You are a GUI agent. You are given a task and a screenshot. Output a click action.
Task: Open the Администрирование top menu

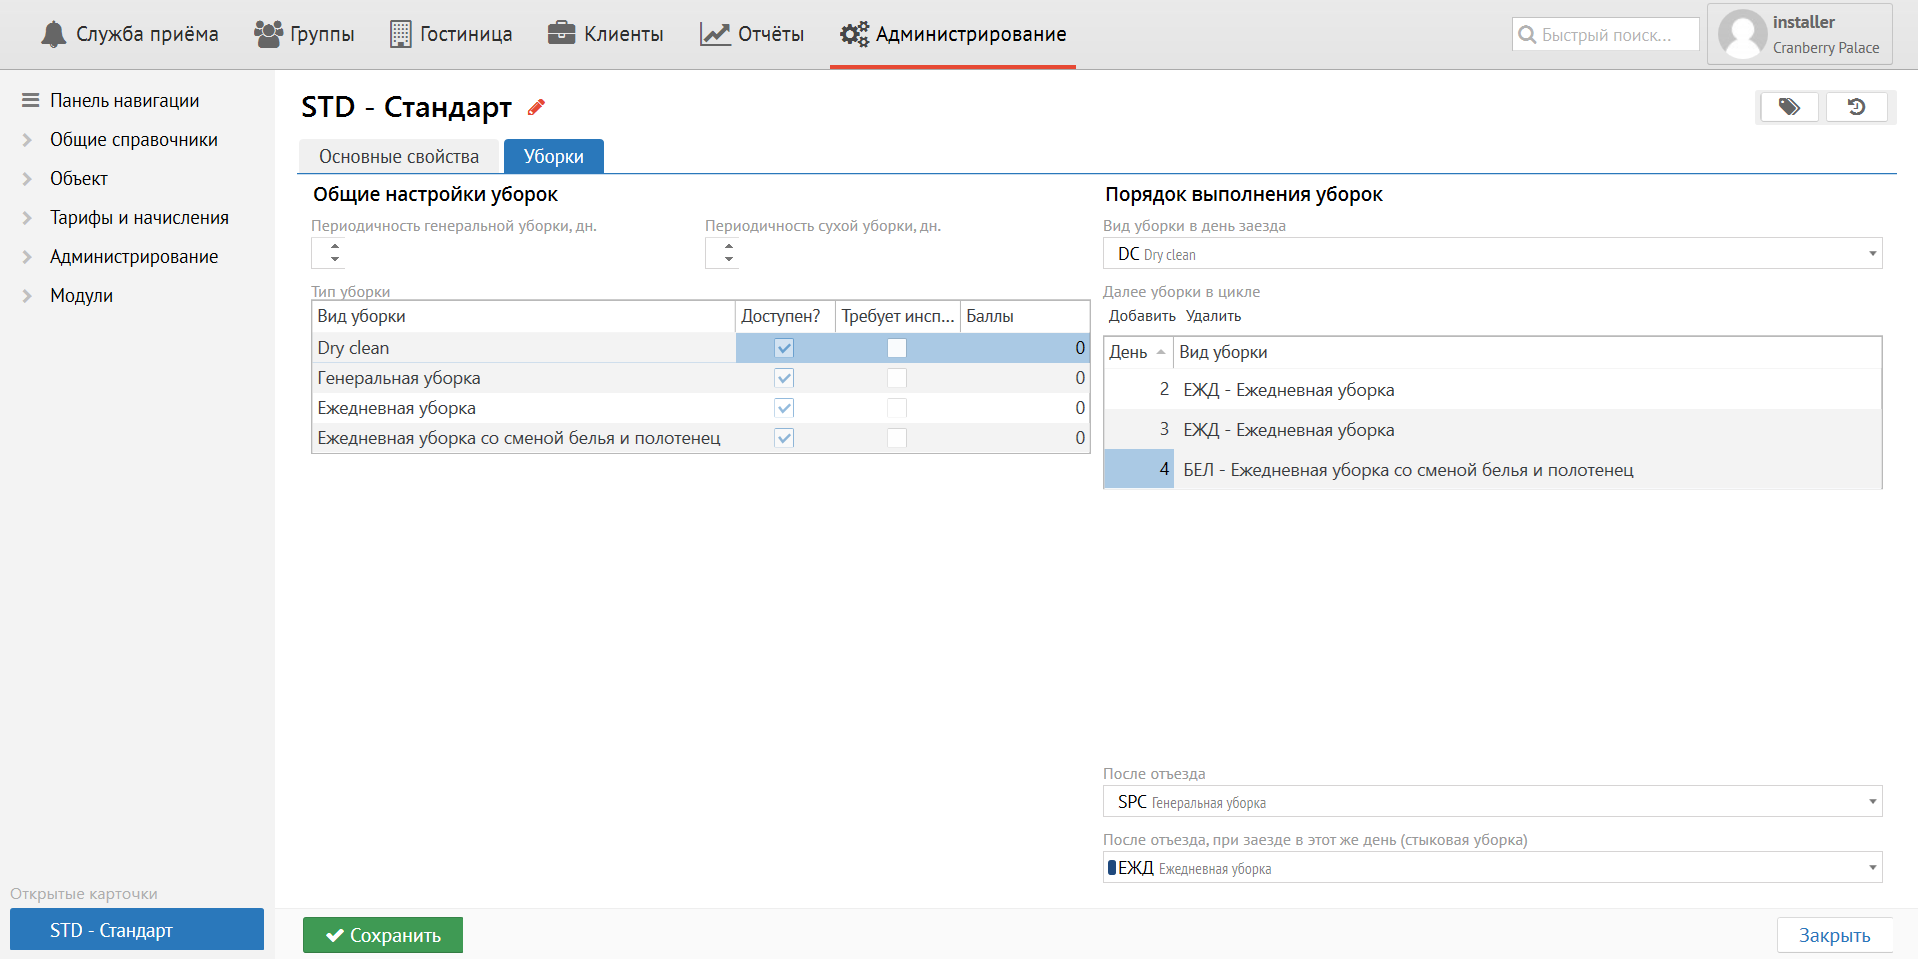[953, 34]
